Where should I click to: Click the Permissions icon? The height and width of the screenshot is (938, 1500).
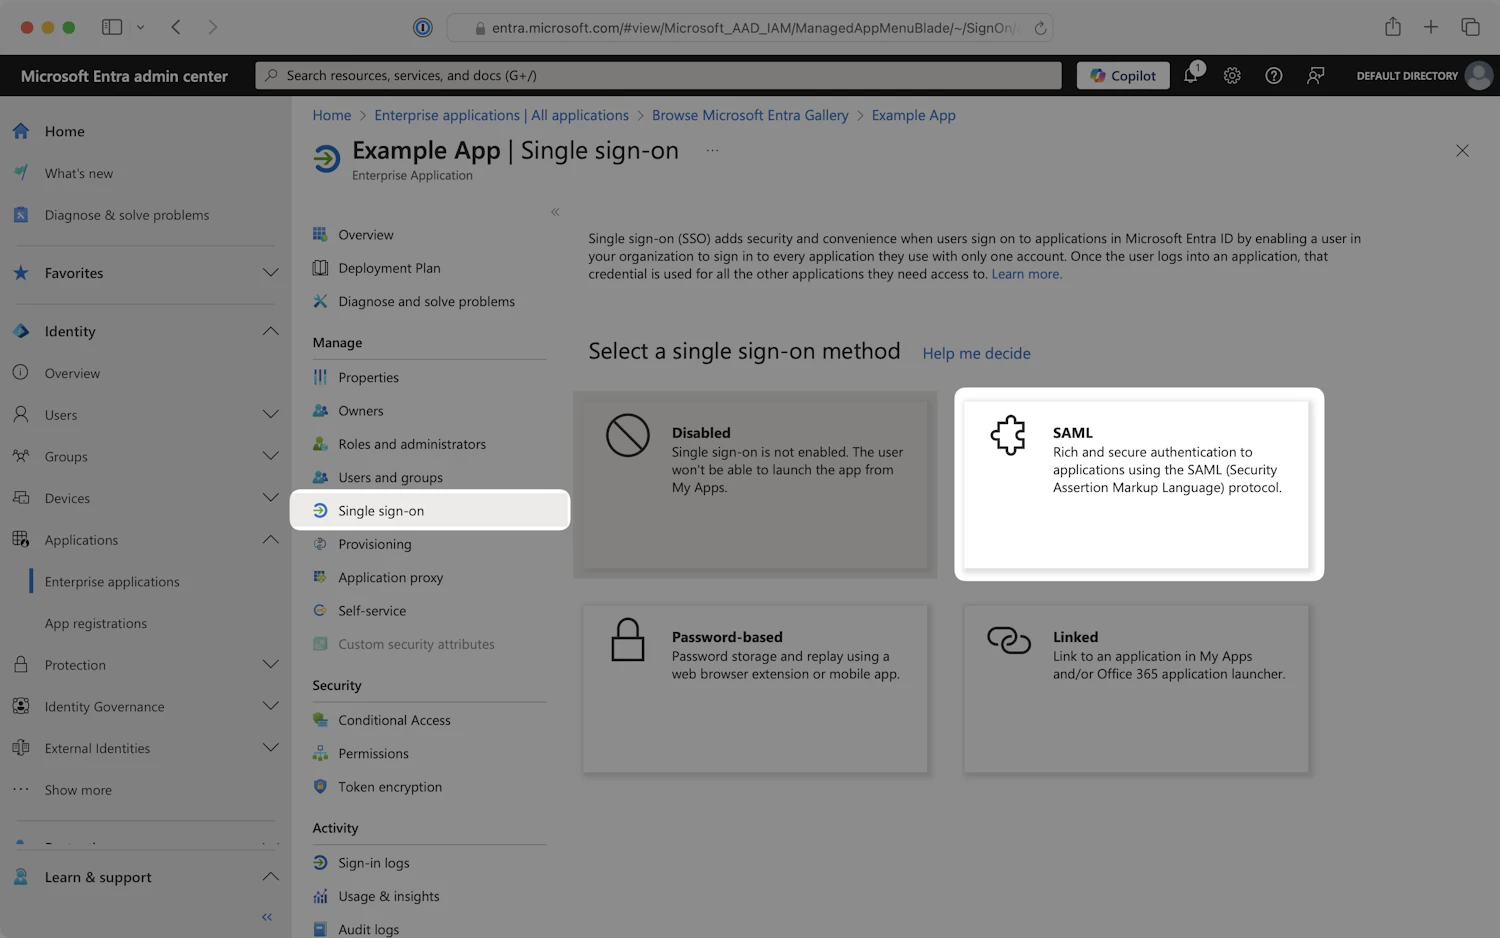click(320, 753)
